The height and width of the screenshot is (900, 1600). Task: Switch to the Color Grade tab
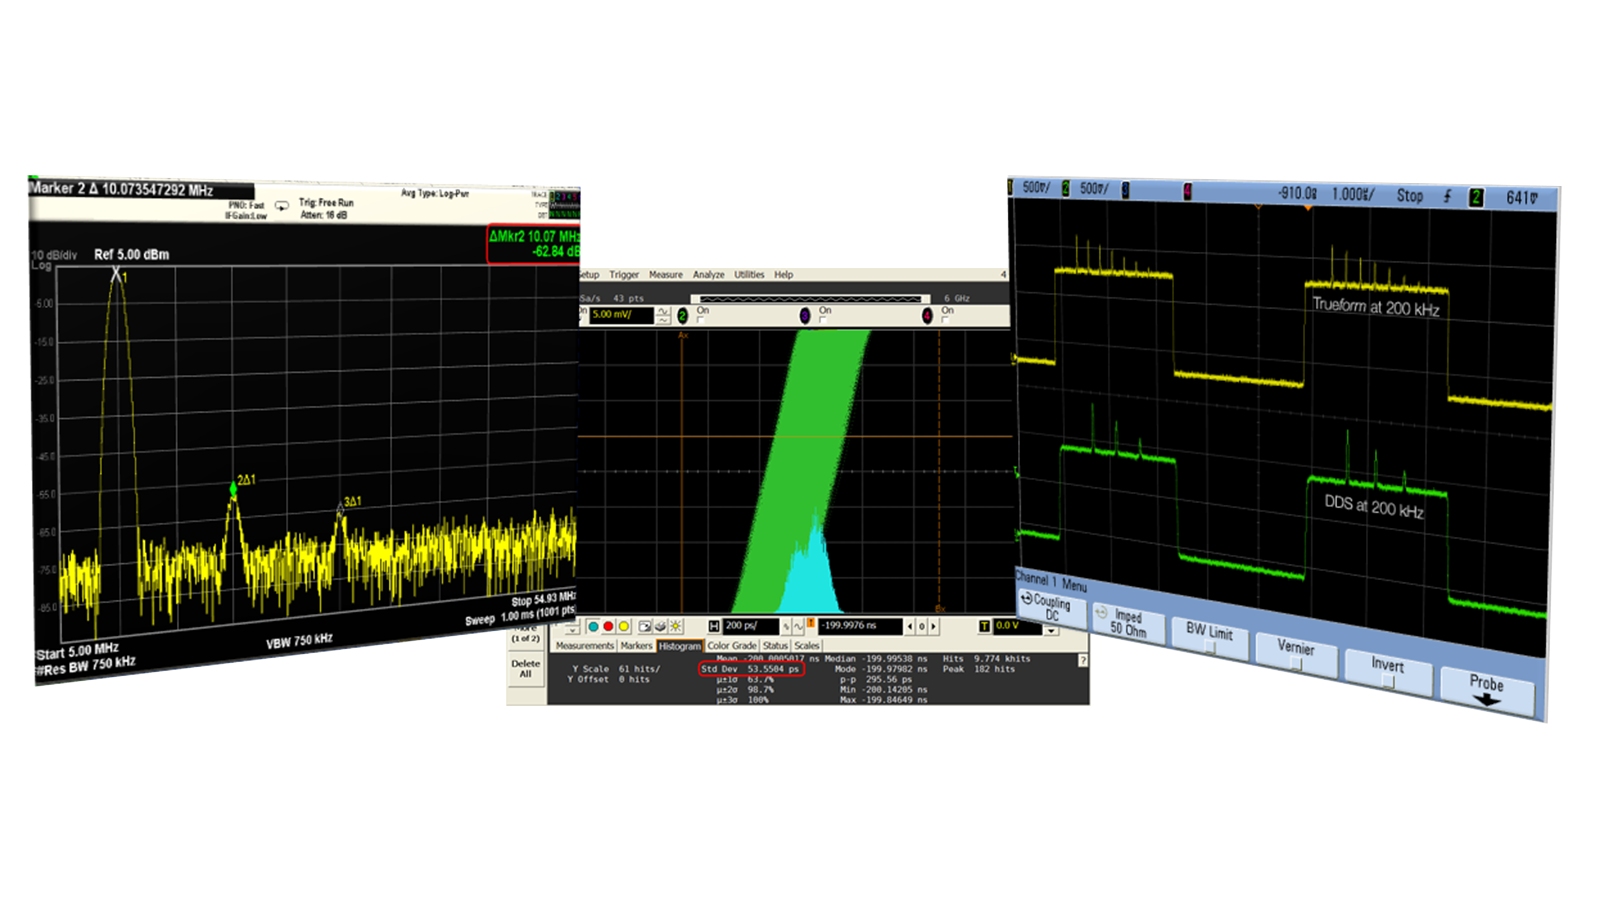[731, 645]
